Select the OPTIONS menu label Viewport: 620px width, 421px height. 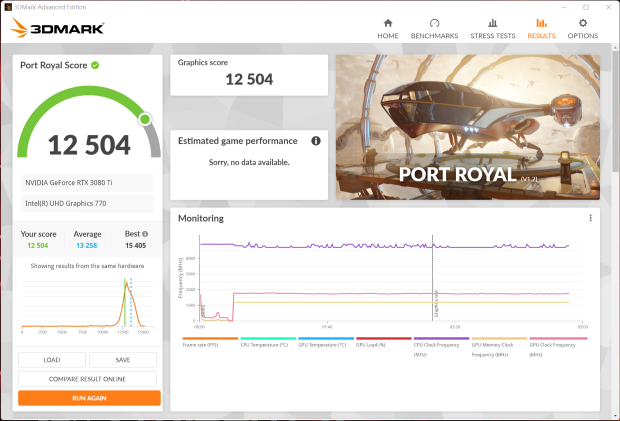pyautogui.click(x=583, y=36)
